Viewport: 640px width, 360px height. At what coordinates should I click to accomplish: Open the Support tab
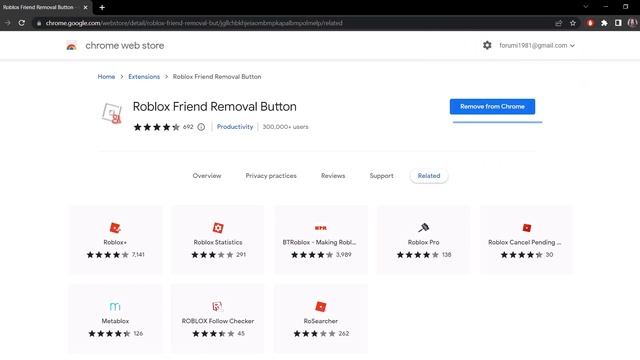[382, 176]
